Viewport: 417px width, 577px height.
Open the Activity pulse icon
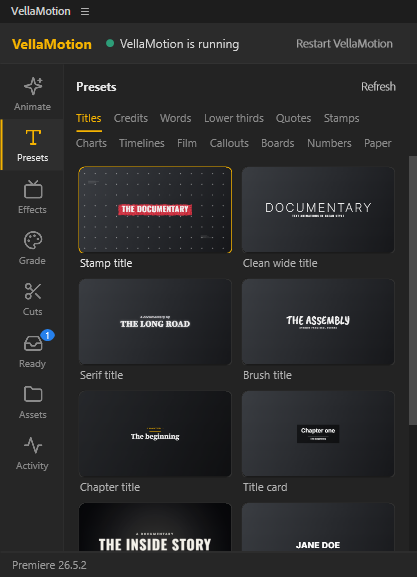point(33,445)
